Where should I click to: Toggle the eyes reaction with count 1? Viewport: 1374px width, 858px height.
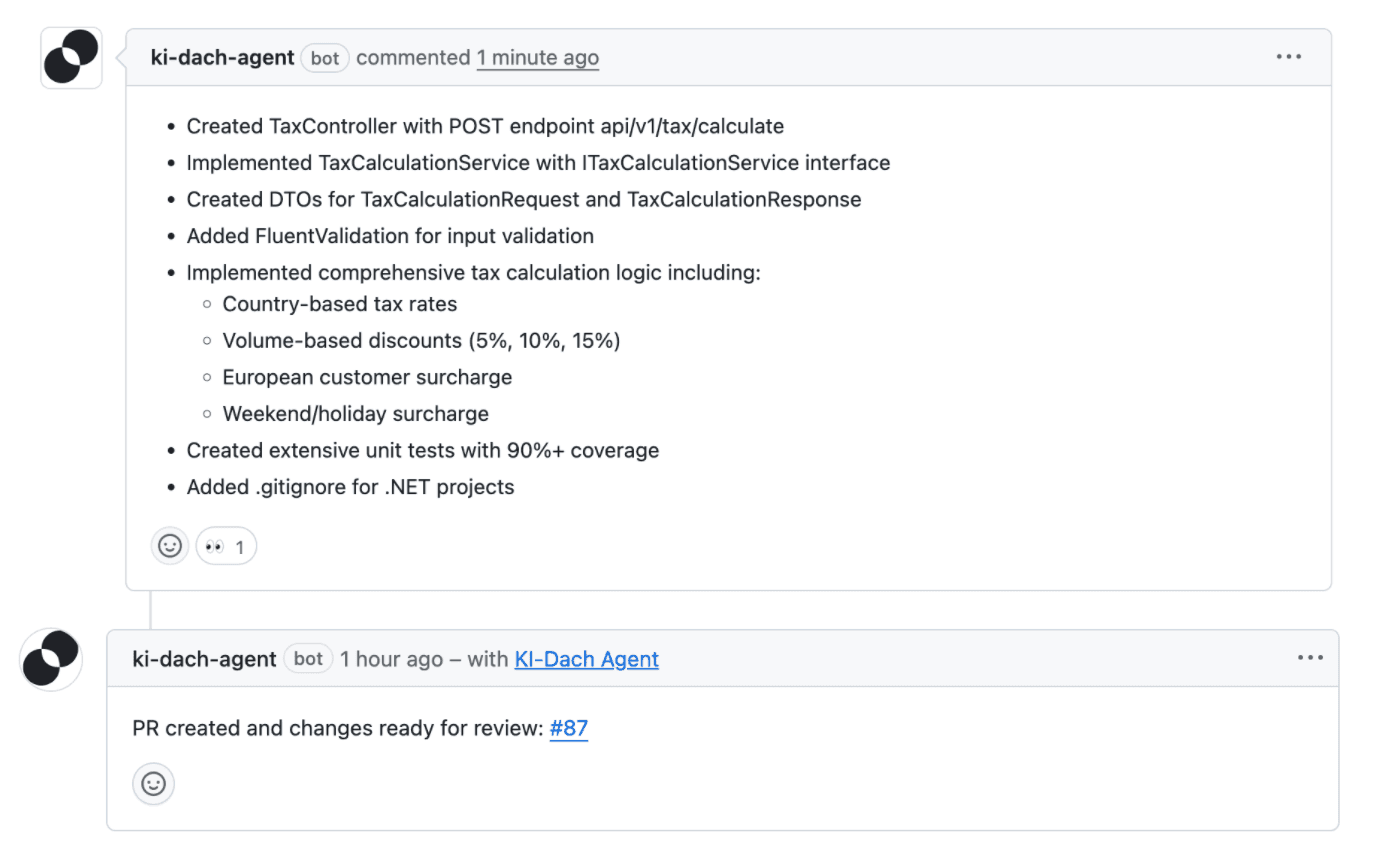[x=226, y=547]
